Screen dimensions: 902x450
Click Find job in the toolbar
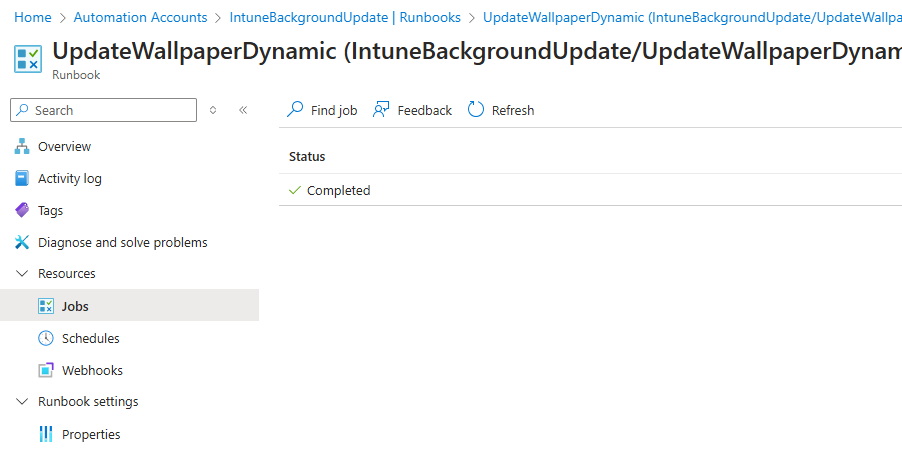tap(322, 110)
